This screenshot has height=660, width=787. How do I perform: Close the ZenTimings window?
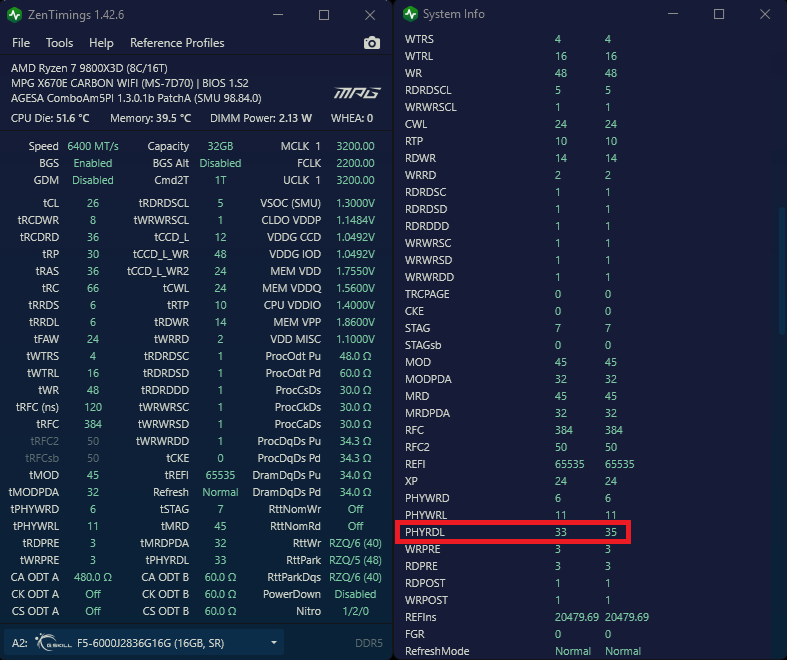[370, 15]
